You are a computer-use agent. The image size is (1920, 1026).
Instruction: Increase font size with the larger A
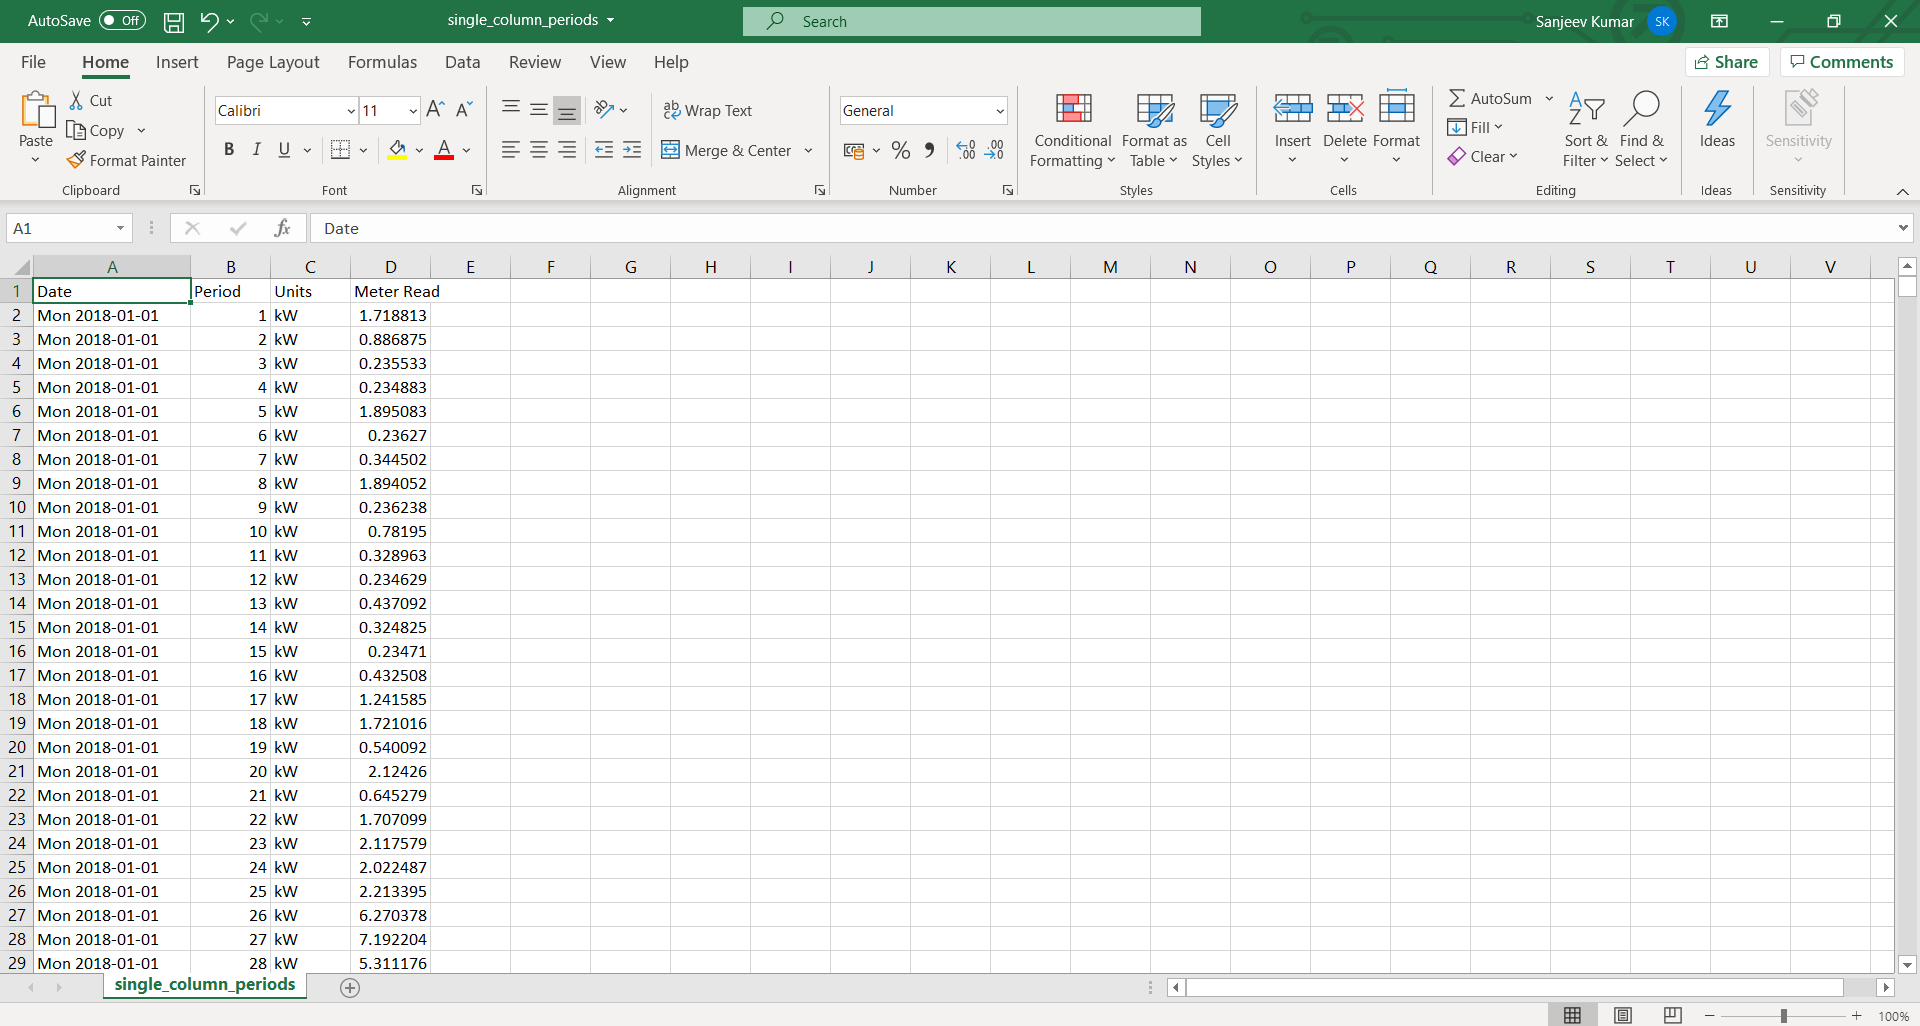(435, 110)
